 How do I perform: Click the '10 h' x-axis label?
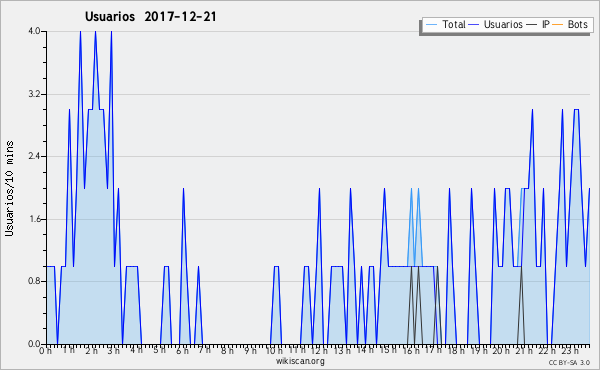point(274,350)
